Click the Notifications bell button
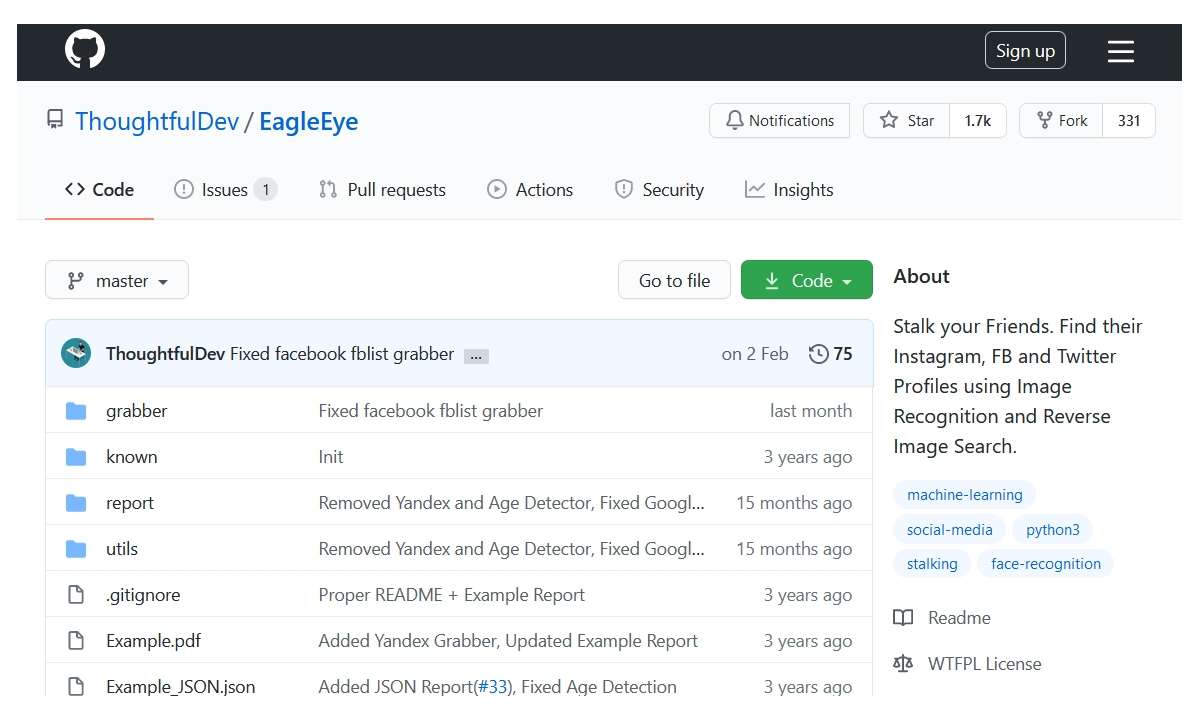1200x720 pixels. click(x=779, y=121)
